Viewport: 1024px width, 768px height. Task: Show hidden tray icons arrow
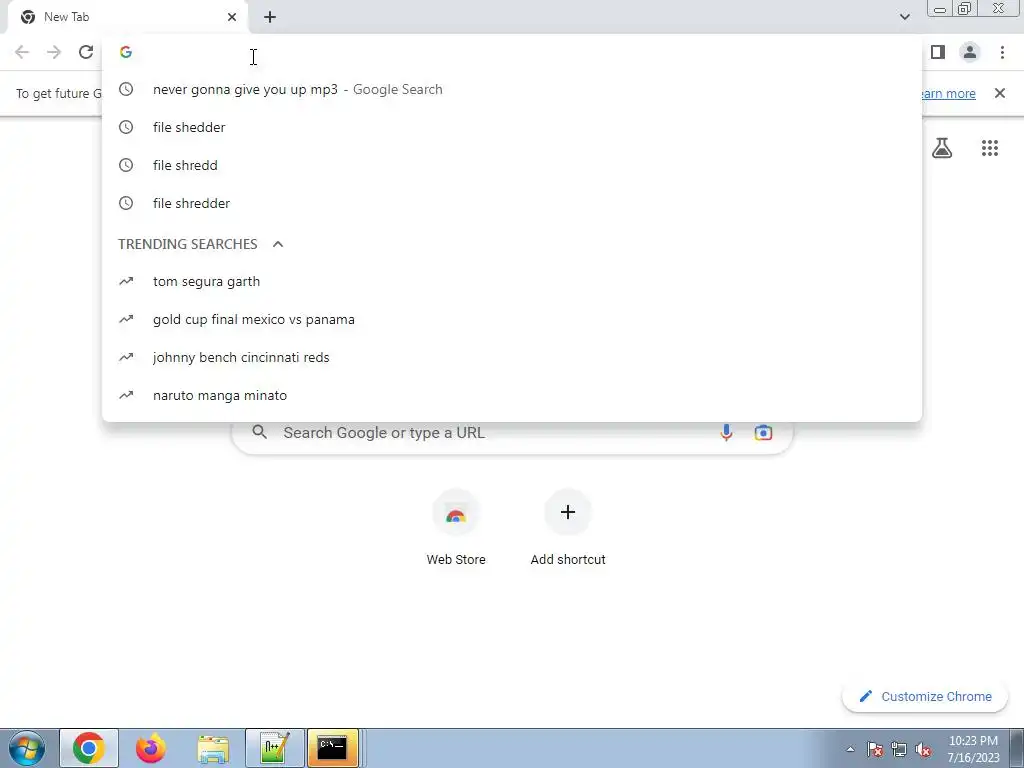[x=850, y=750]
